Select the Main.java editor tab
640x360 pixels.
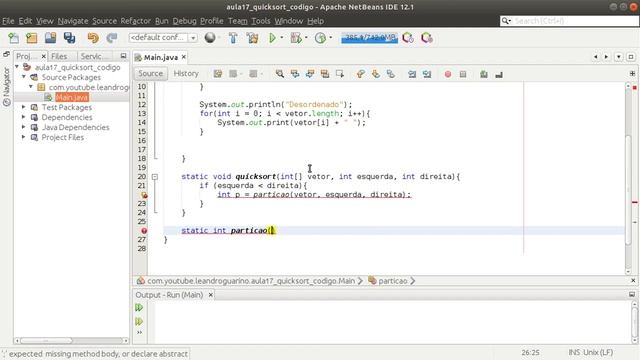[x=161, y=58]
